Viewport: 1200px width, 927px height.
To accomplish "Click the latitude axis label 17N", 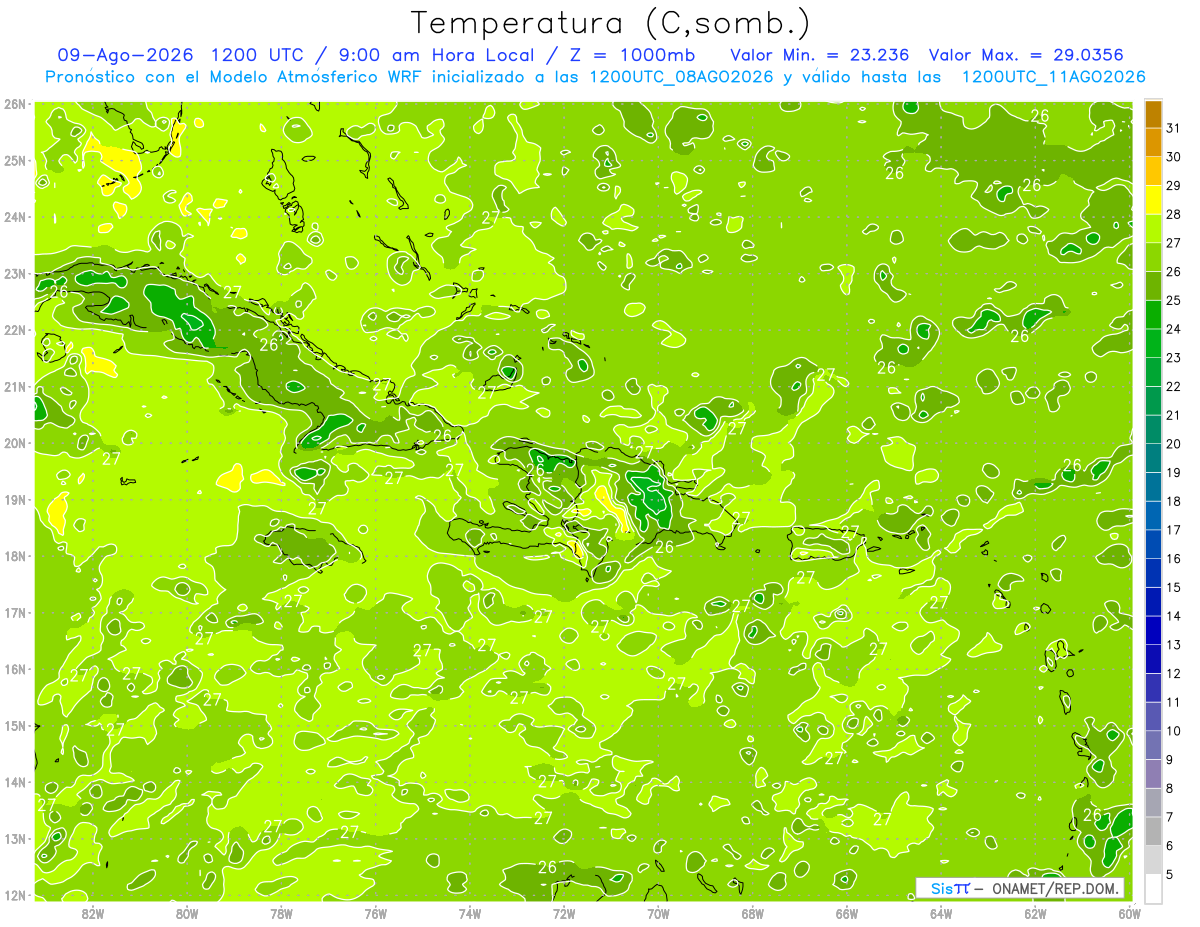I will 15,613.
